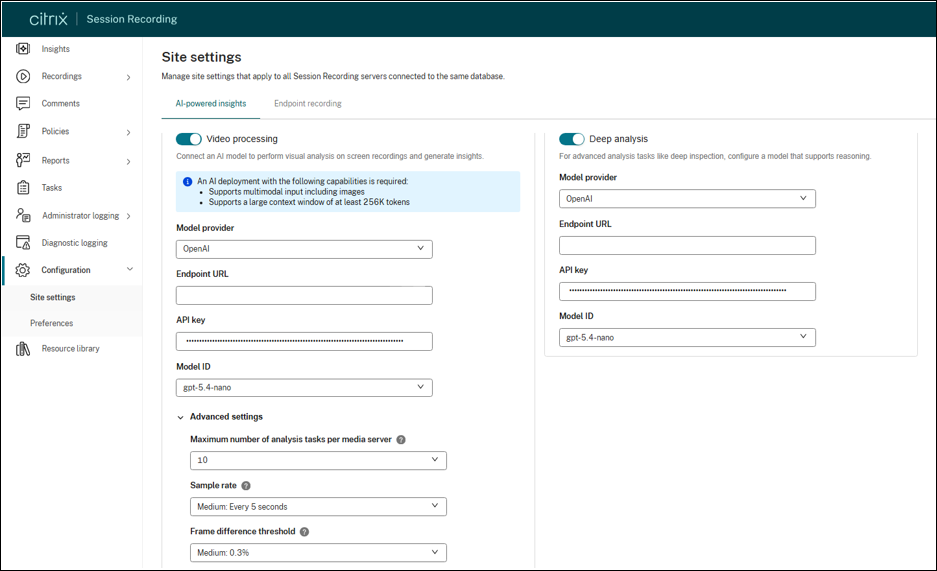
Task: Open Preferences in sidebar
Action: [51, 323]
